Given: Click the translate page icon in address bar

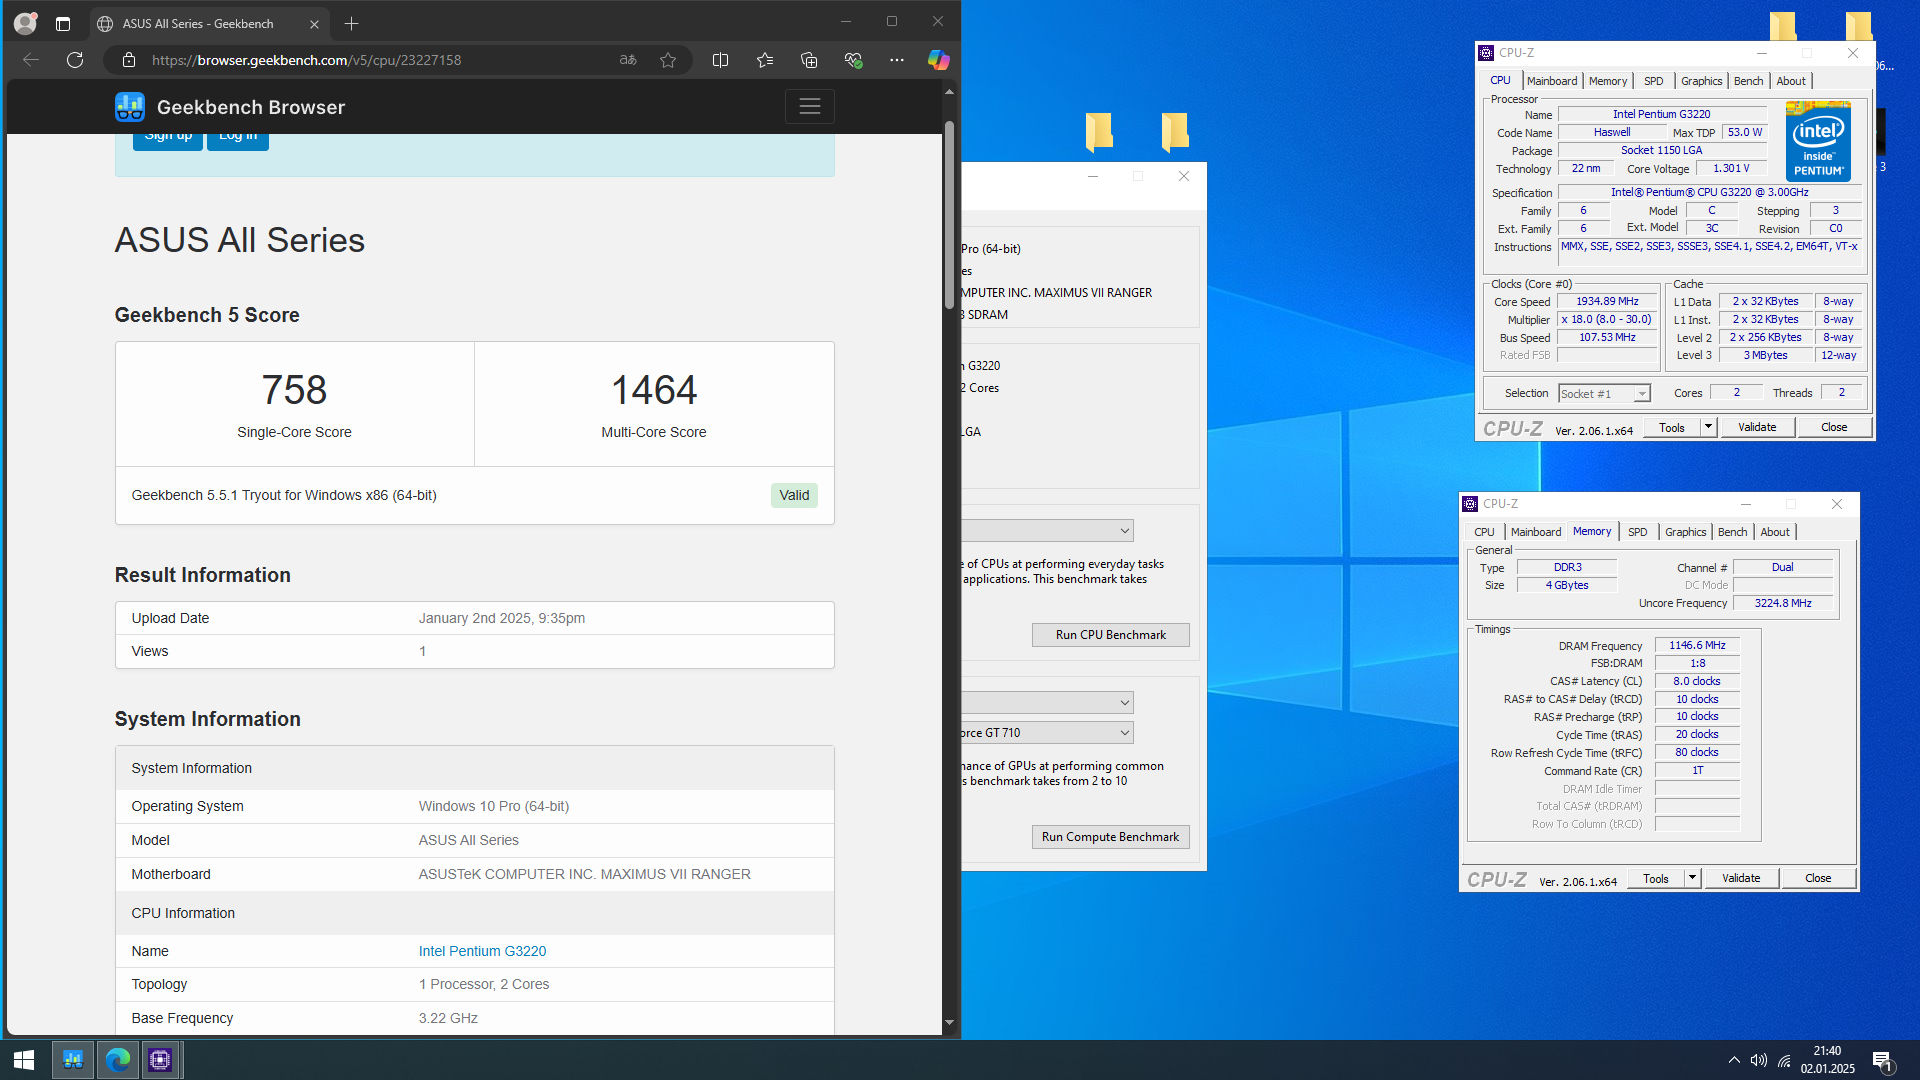Looking at the screenshot, I should pos(628,60).
